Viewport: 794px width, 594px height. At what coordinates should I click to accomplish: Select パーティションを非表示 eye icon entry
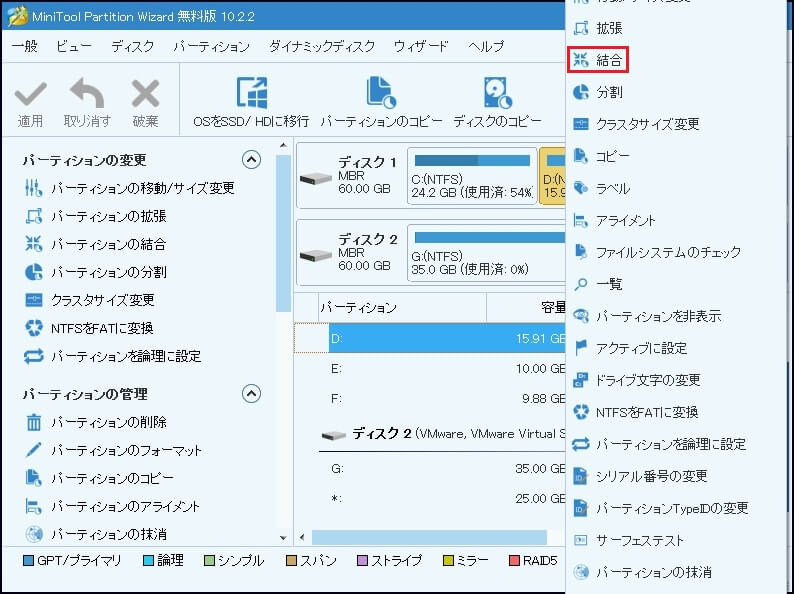click(x=657, y=316)
